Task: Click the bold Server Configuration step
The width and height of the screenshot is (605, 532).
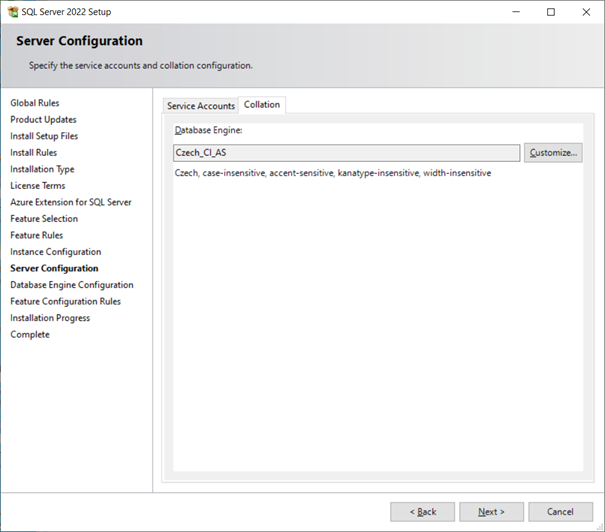Action: click(x=54, y=269)
